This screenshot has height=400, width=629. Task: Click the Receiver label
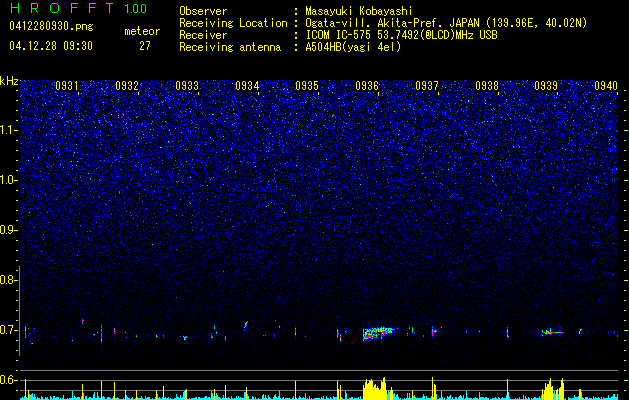point(203,35)
